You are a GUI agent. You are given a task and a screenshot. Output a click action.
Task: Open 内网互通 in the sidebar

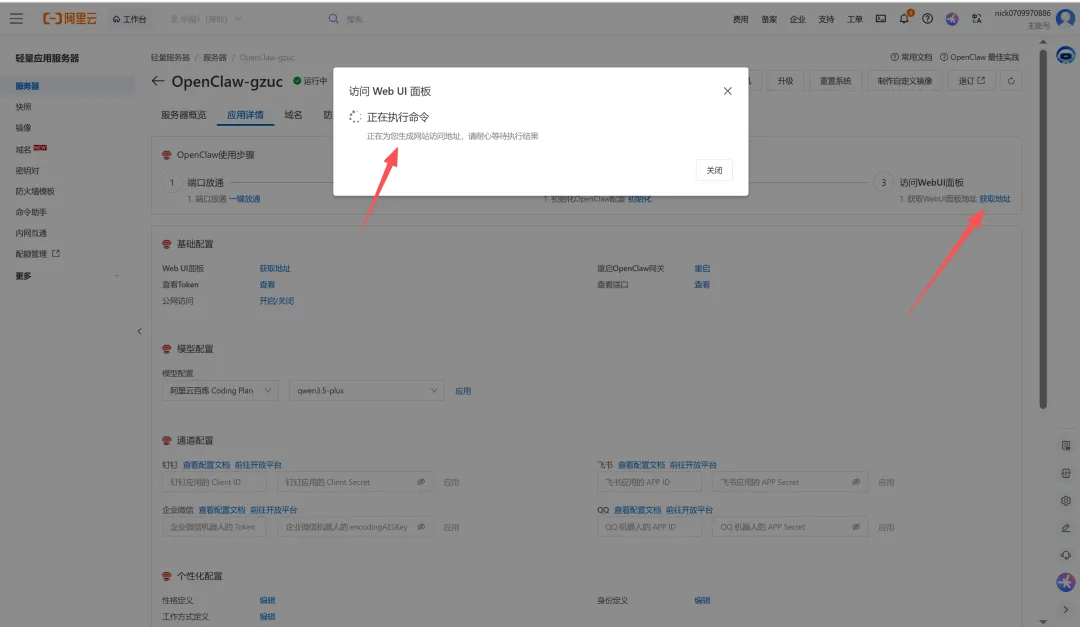(31, 233)
